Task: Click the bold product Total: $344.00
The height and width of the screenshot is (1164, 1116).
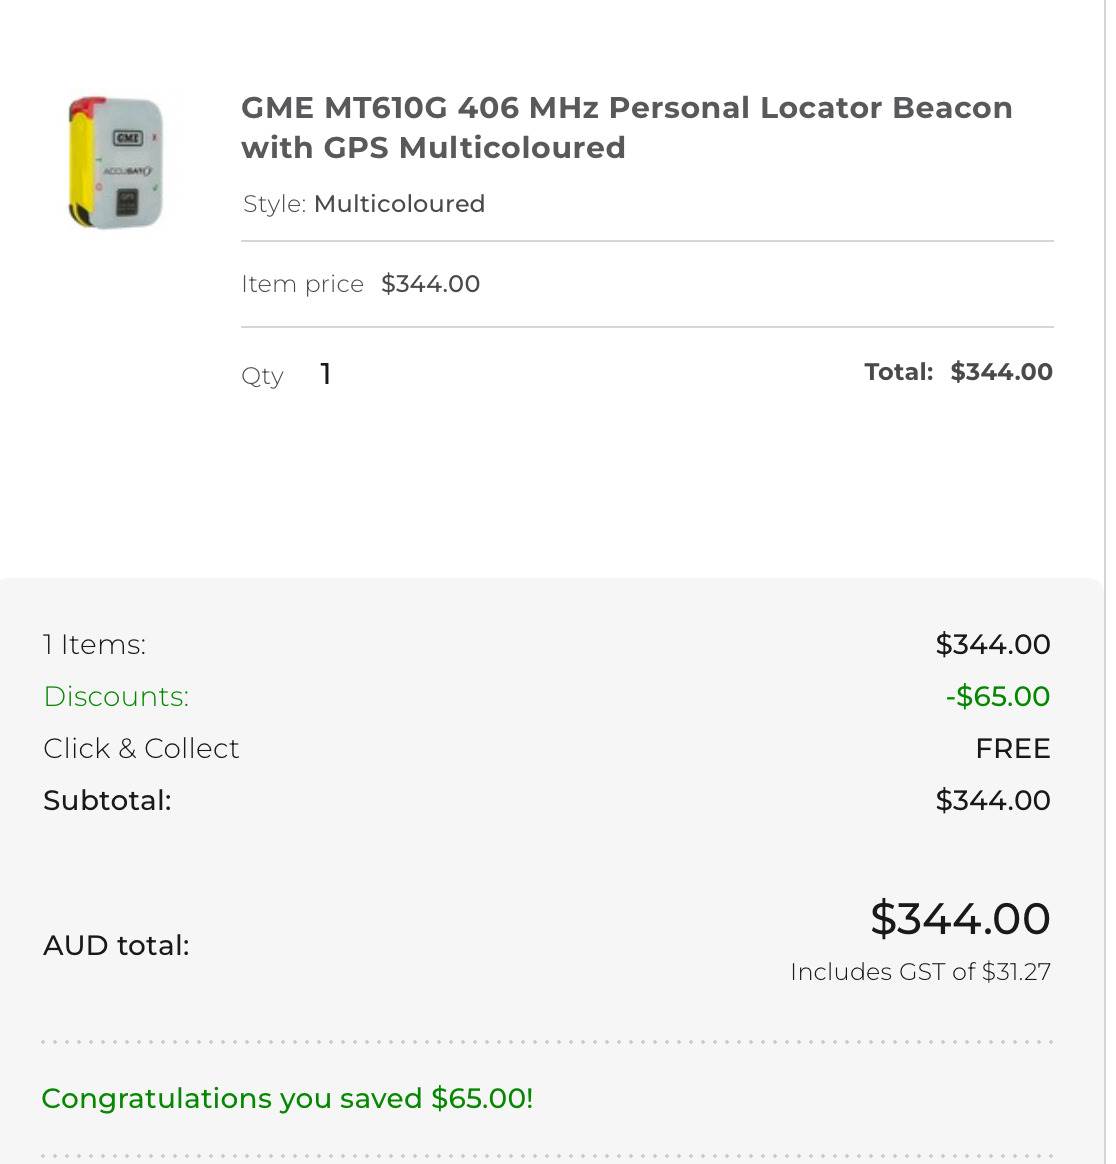Action: (958, 372)
